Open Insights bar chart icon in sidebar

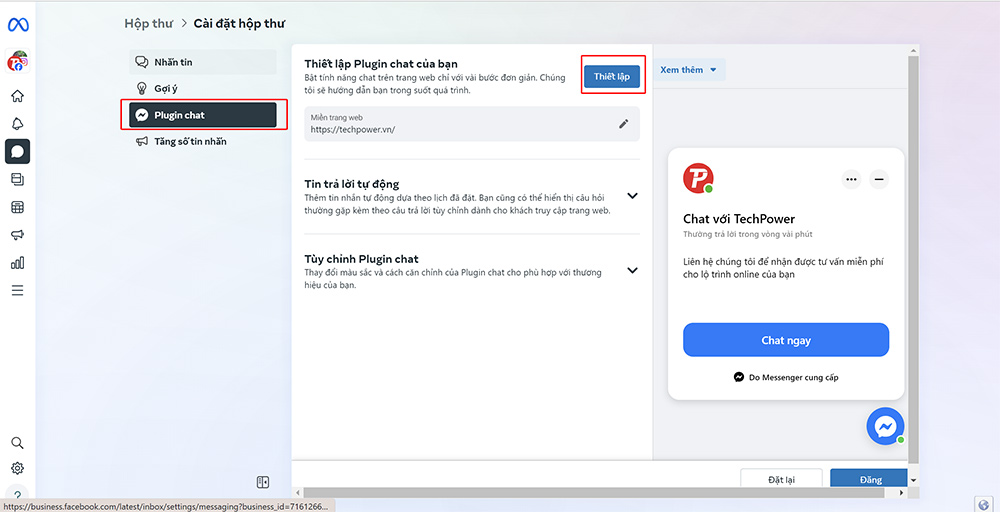click(x=17, y=263)
